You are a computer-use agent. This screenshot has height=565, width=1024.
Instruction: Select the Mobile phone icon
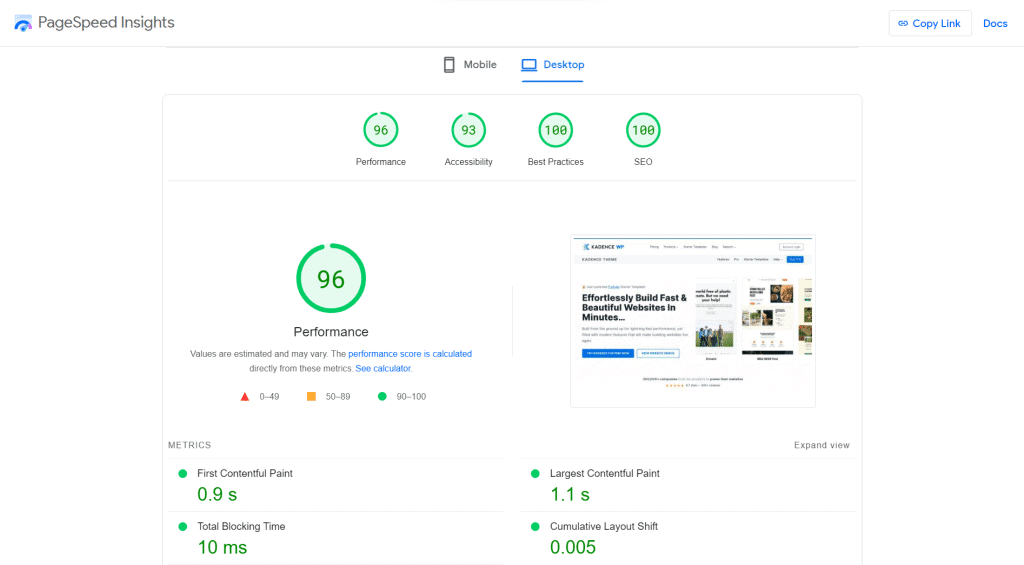point(450,65)
